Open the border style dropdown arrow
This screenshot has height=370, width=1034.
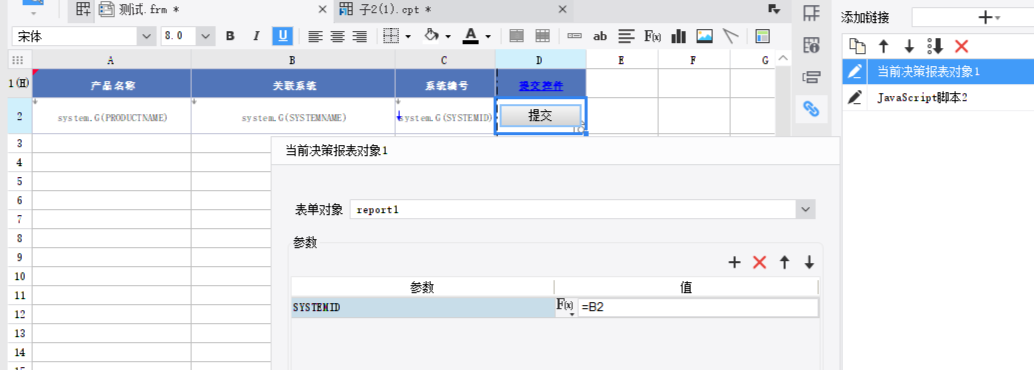point(408,37)
